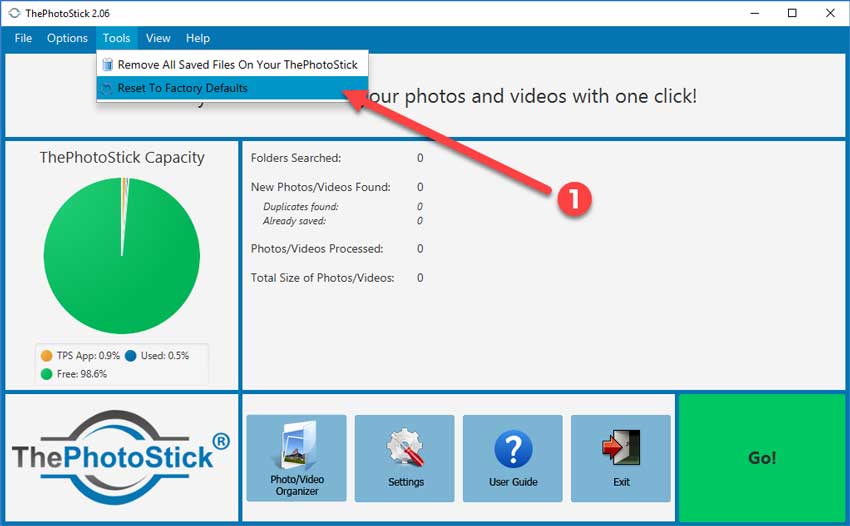Screen dimensions: 850x526
Task: Click the 'Duplicates found:' label
Action: pos(301,207)
